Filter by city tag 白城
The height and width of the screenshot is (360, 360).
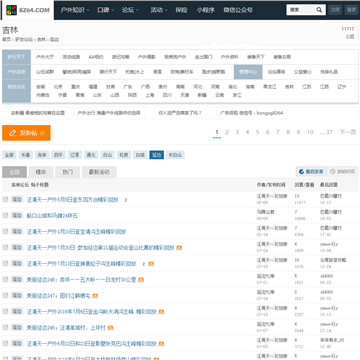(140, 155)
